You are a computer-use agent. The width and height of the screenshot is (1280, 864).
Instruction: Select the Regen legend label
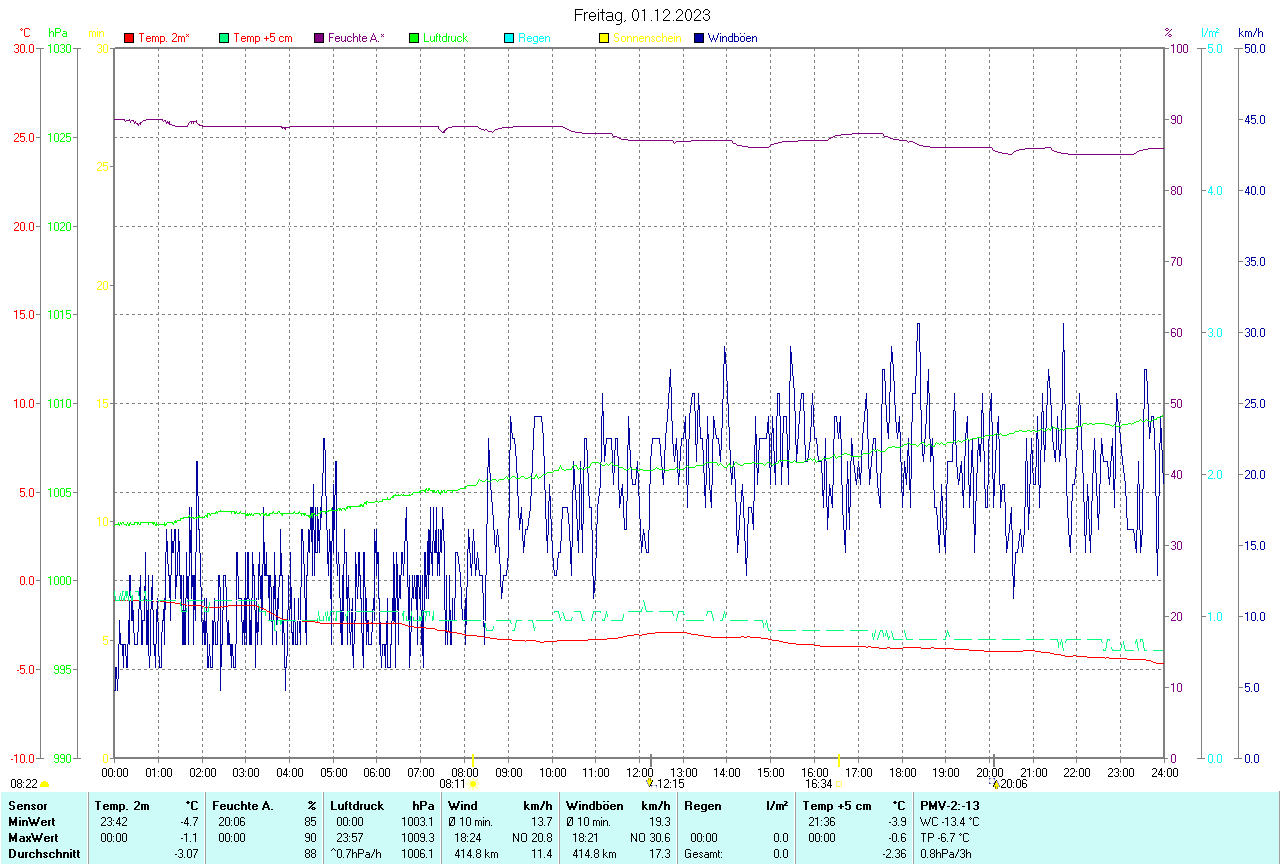click(x=534, y=38)
